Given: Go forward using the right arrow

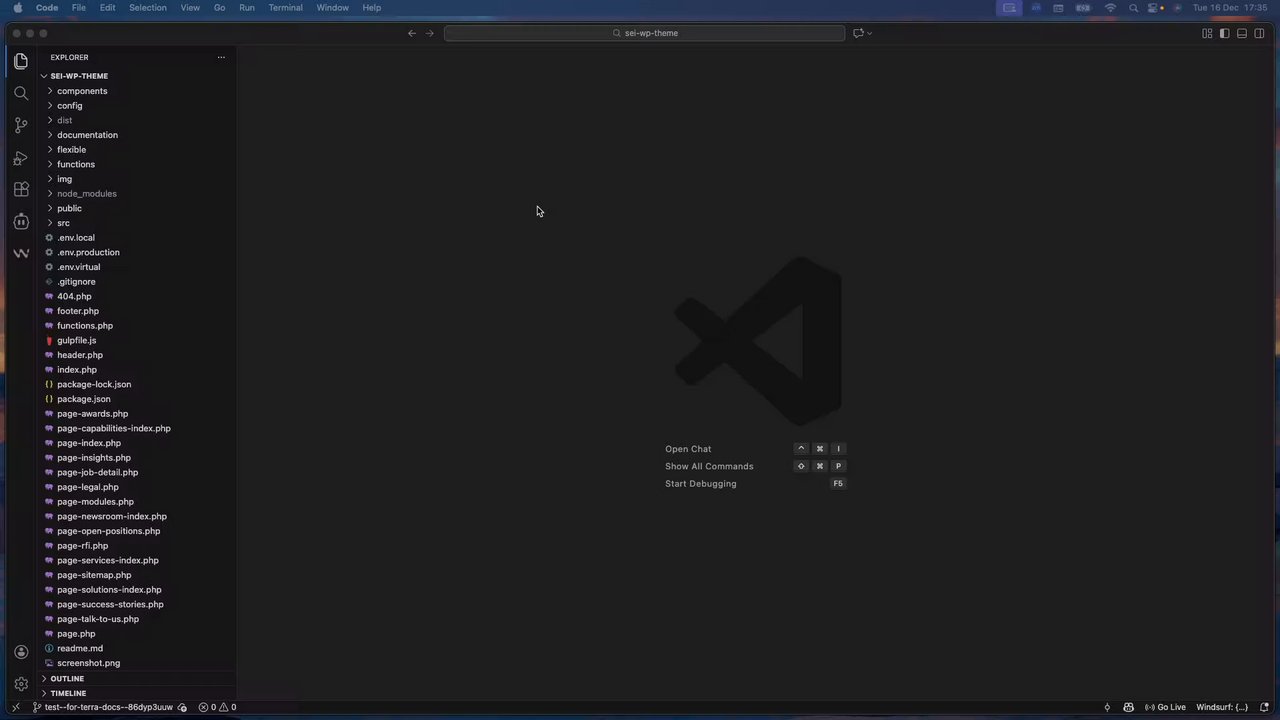Looking at the screenshot, I should (430, 33).
